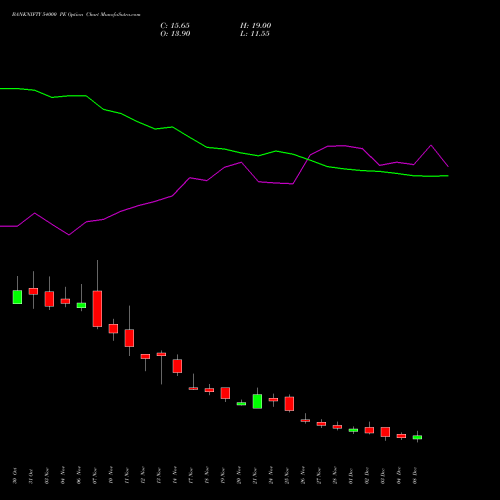Click the high value H: 19.00
Viewport: 500px width, 500px height.
pyautogui.click(x=256, y=26)
